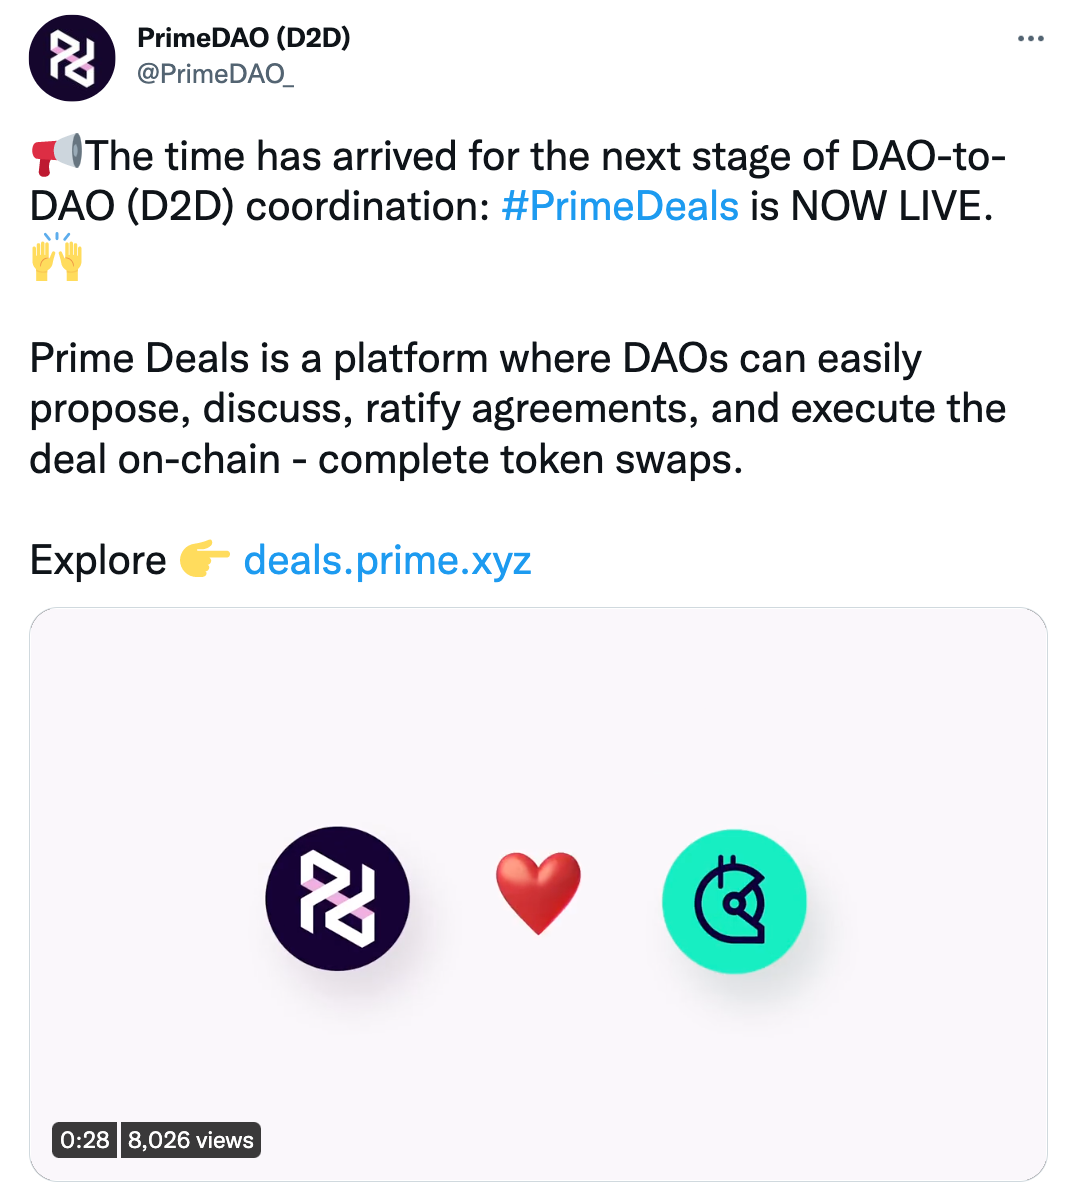Click the PrimeDAO profile avatar
1074x1184 pixels.
(x=72, y=58)
